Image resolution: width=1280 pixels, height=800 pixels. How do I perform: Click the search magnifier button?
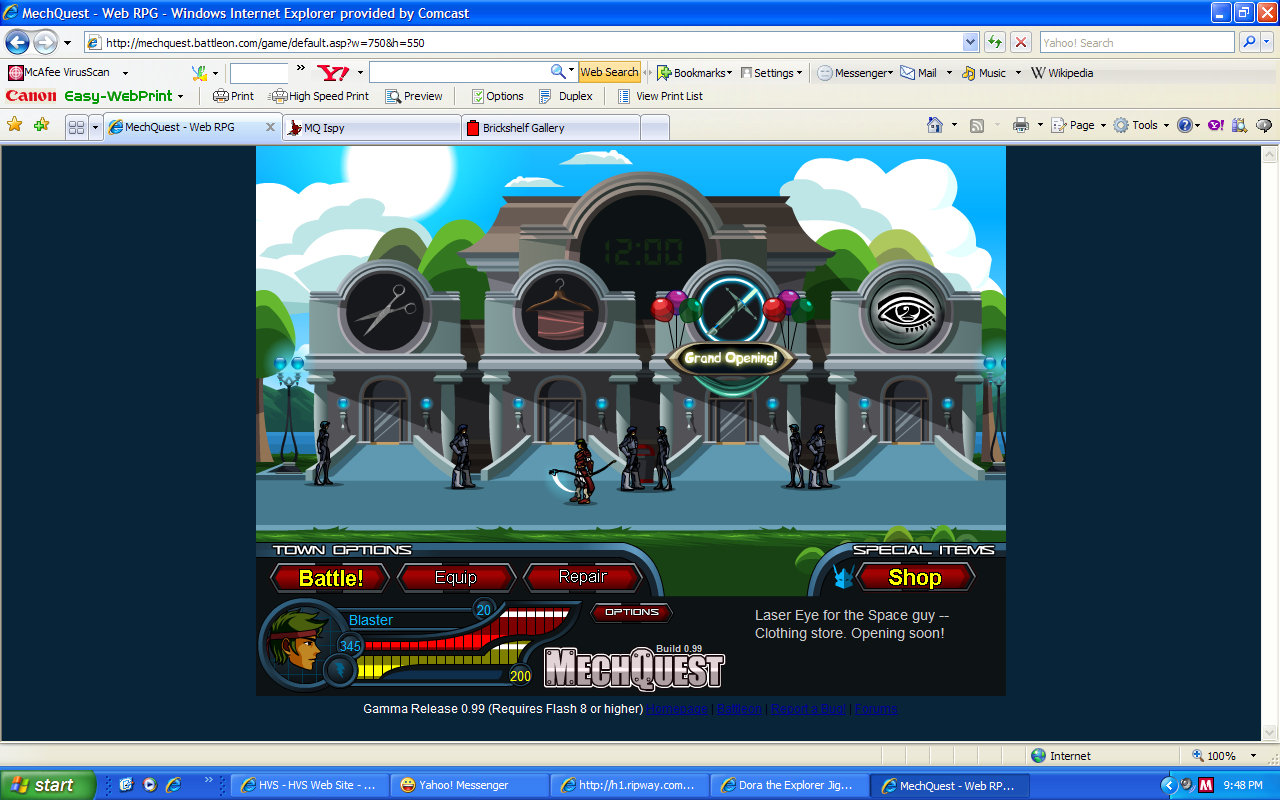point(1249,43)
